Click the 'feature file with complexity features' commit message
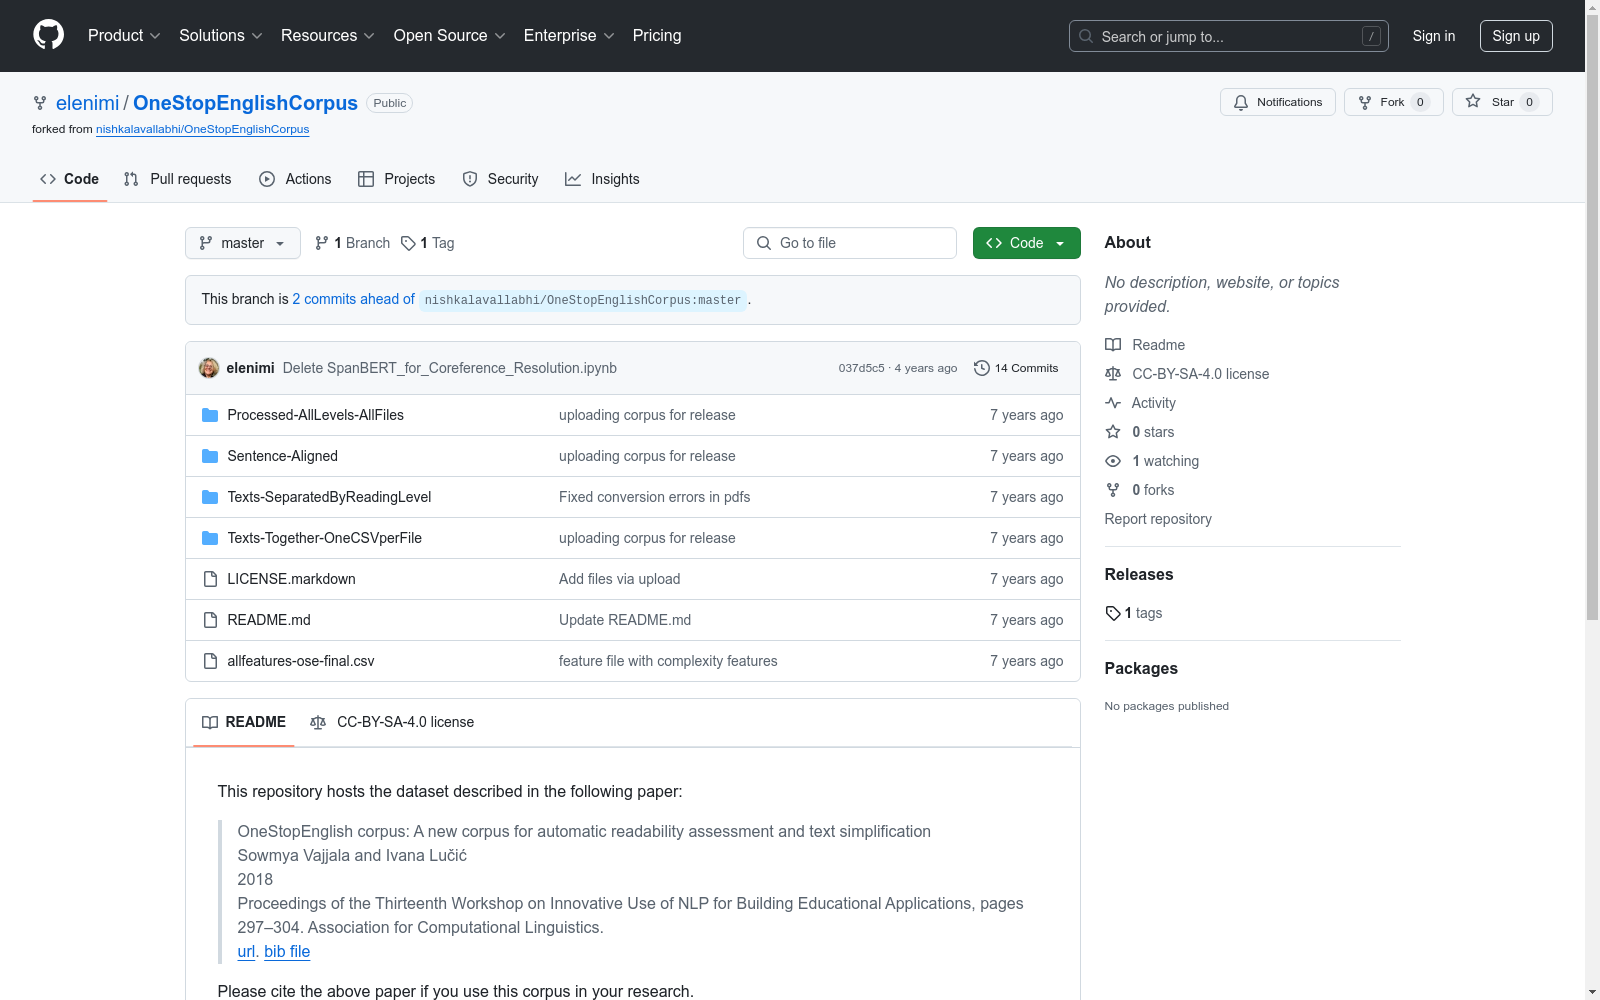Image resolution: width=1600 pixels, height=1000 pixels. 668,661
